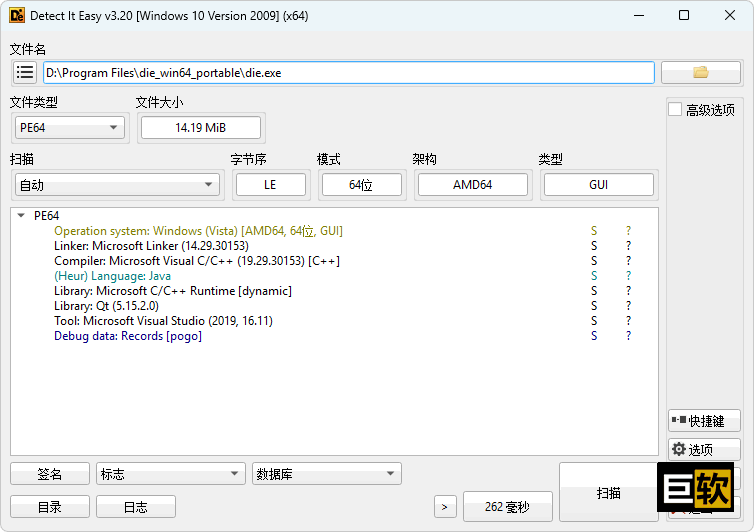Click S in the Language: Java row
The height and width of the screenshot is (532, 754).
(594, 276)
